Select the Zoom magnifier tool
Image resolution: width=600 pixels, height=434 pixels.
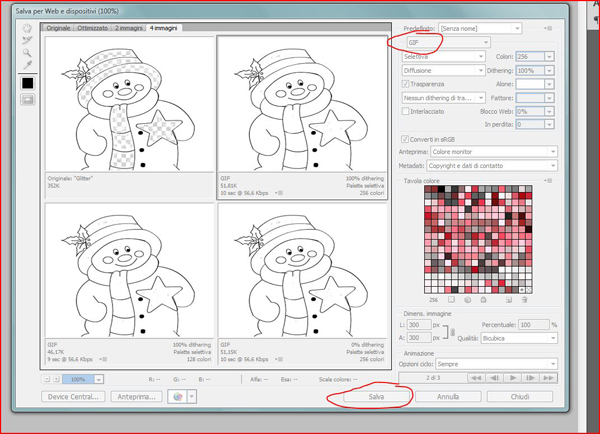(x=27, y=53)
